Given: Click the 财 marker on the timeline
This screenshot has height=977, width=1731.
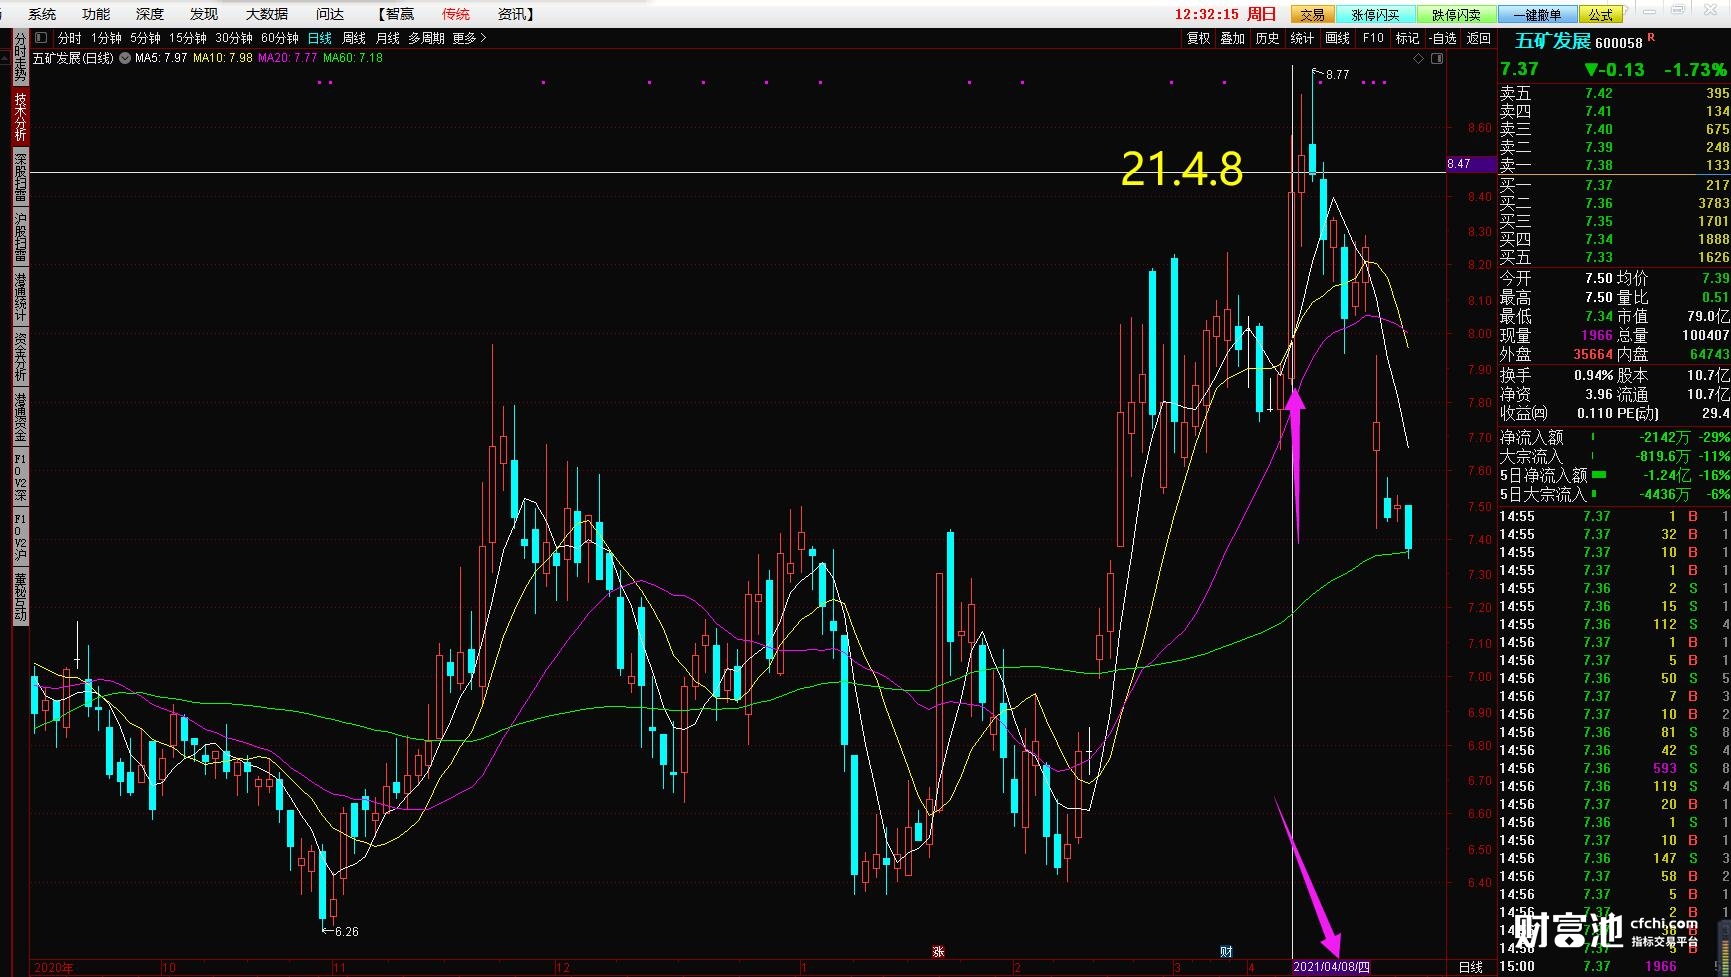Looking at the screenshot, I should tap(1226, 952).
